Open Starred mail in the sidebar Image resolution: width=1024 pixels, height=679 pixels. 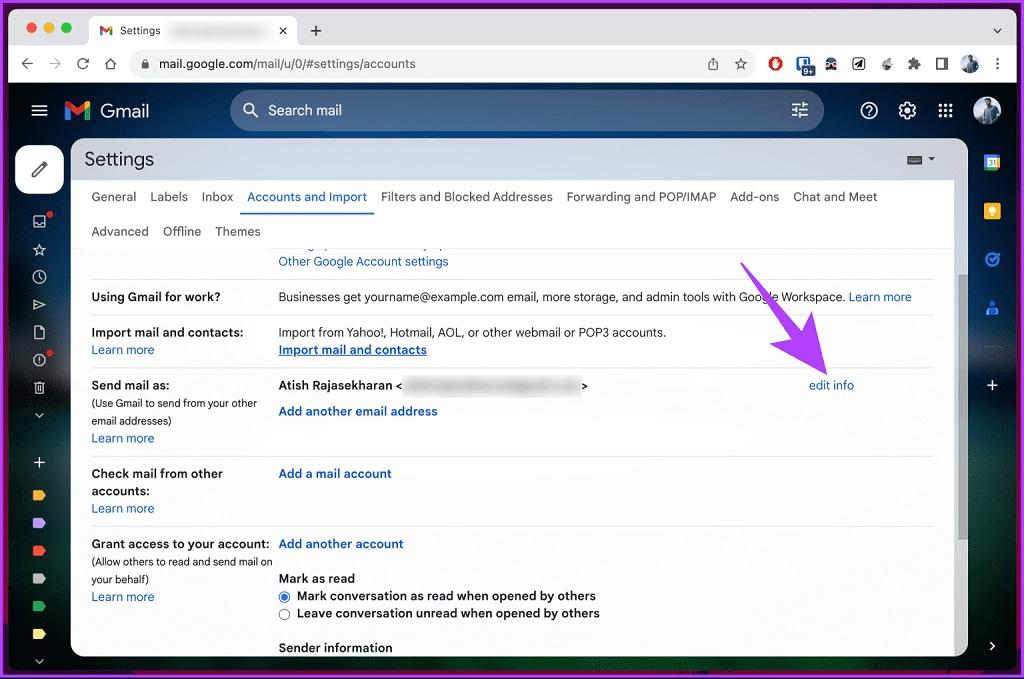coord(39,249)
